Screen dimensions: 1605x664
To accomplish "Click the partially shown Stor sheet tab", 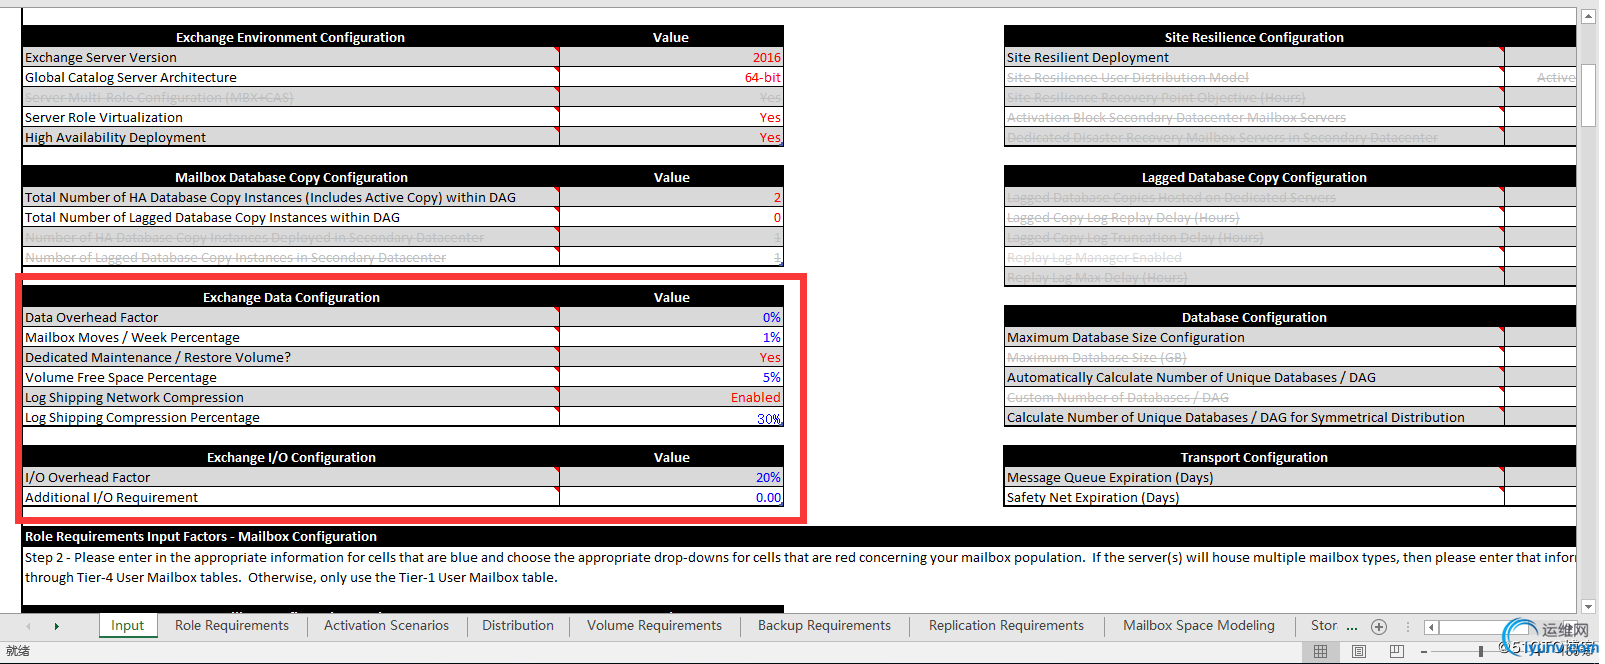I will pos(1324,626).
